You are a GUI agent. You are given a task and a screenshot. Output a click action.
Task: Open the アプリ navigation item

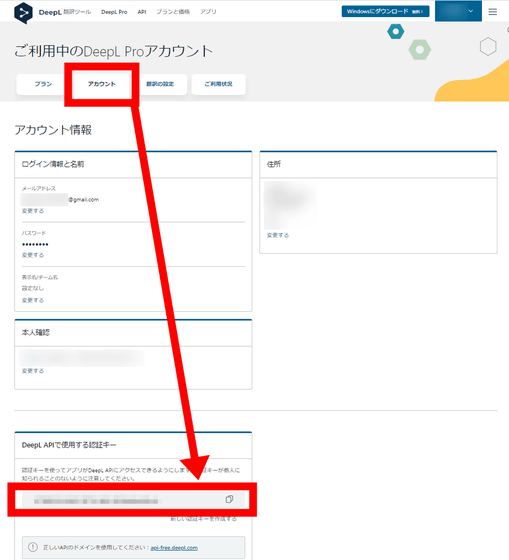(x=208, y=12)
